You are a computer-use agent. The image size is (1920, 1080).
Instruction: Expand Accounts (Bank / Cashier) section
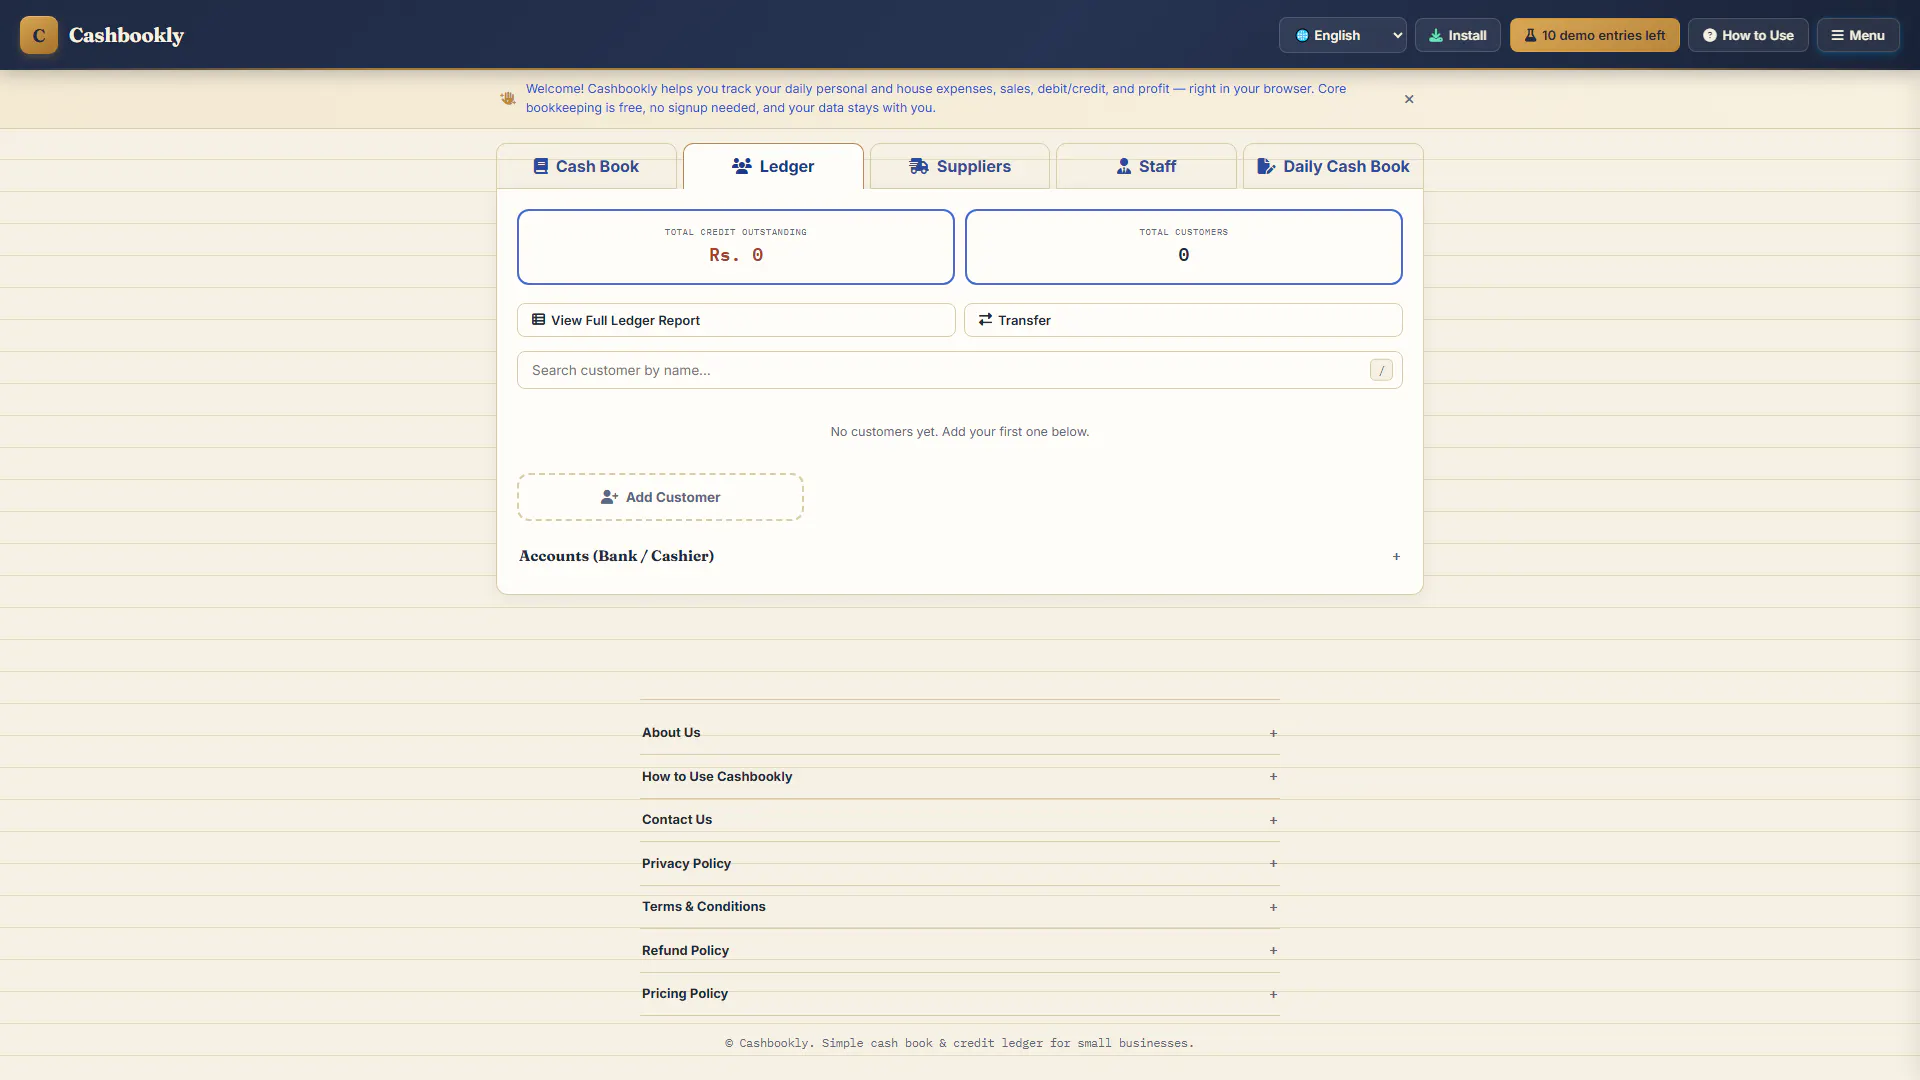pos(959,556)
